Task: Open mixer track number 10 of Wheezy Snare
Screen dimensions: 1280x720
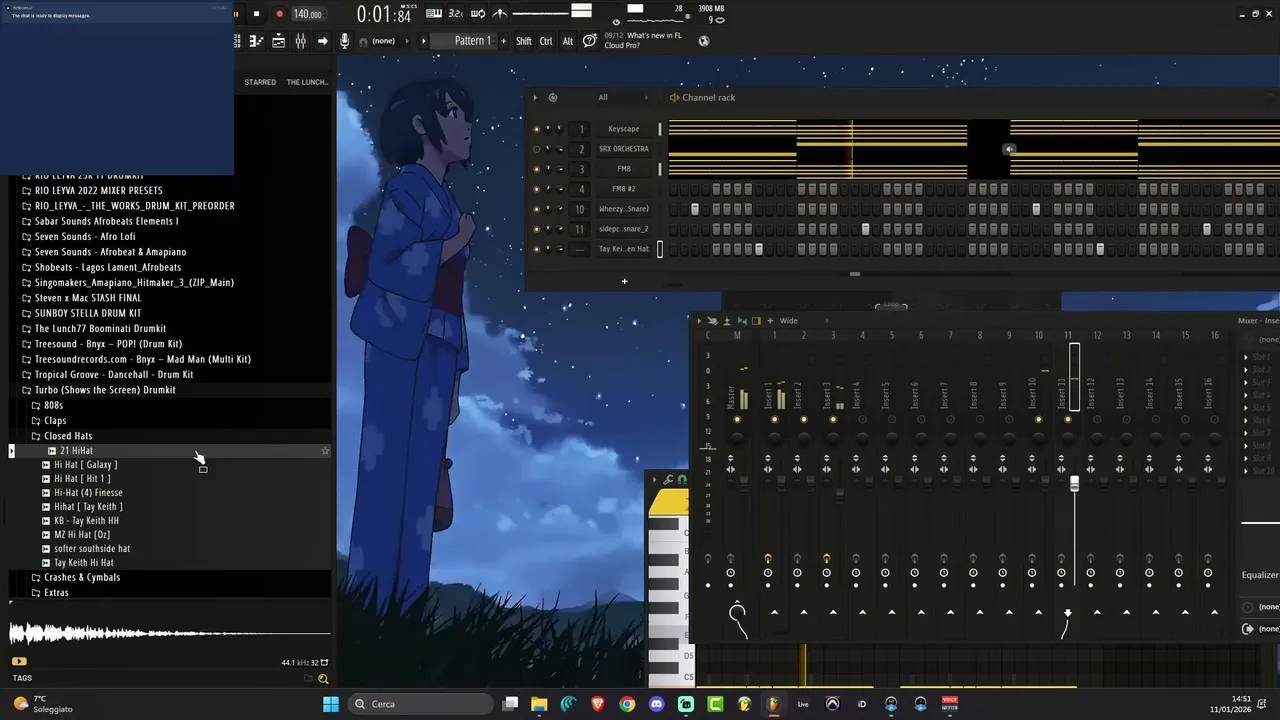Action: (580, 209)
